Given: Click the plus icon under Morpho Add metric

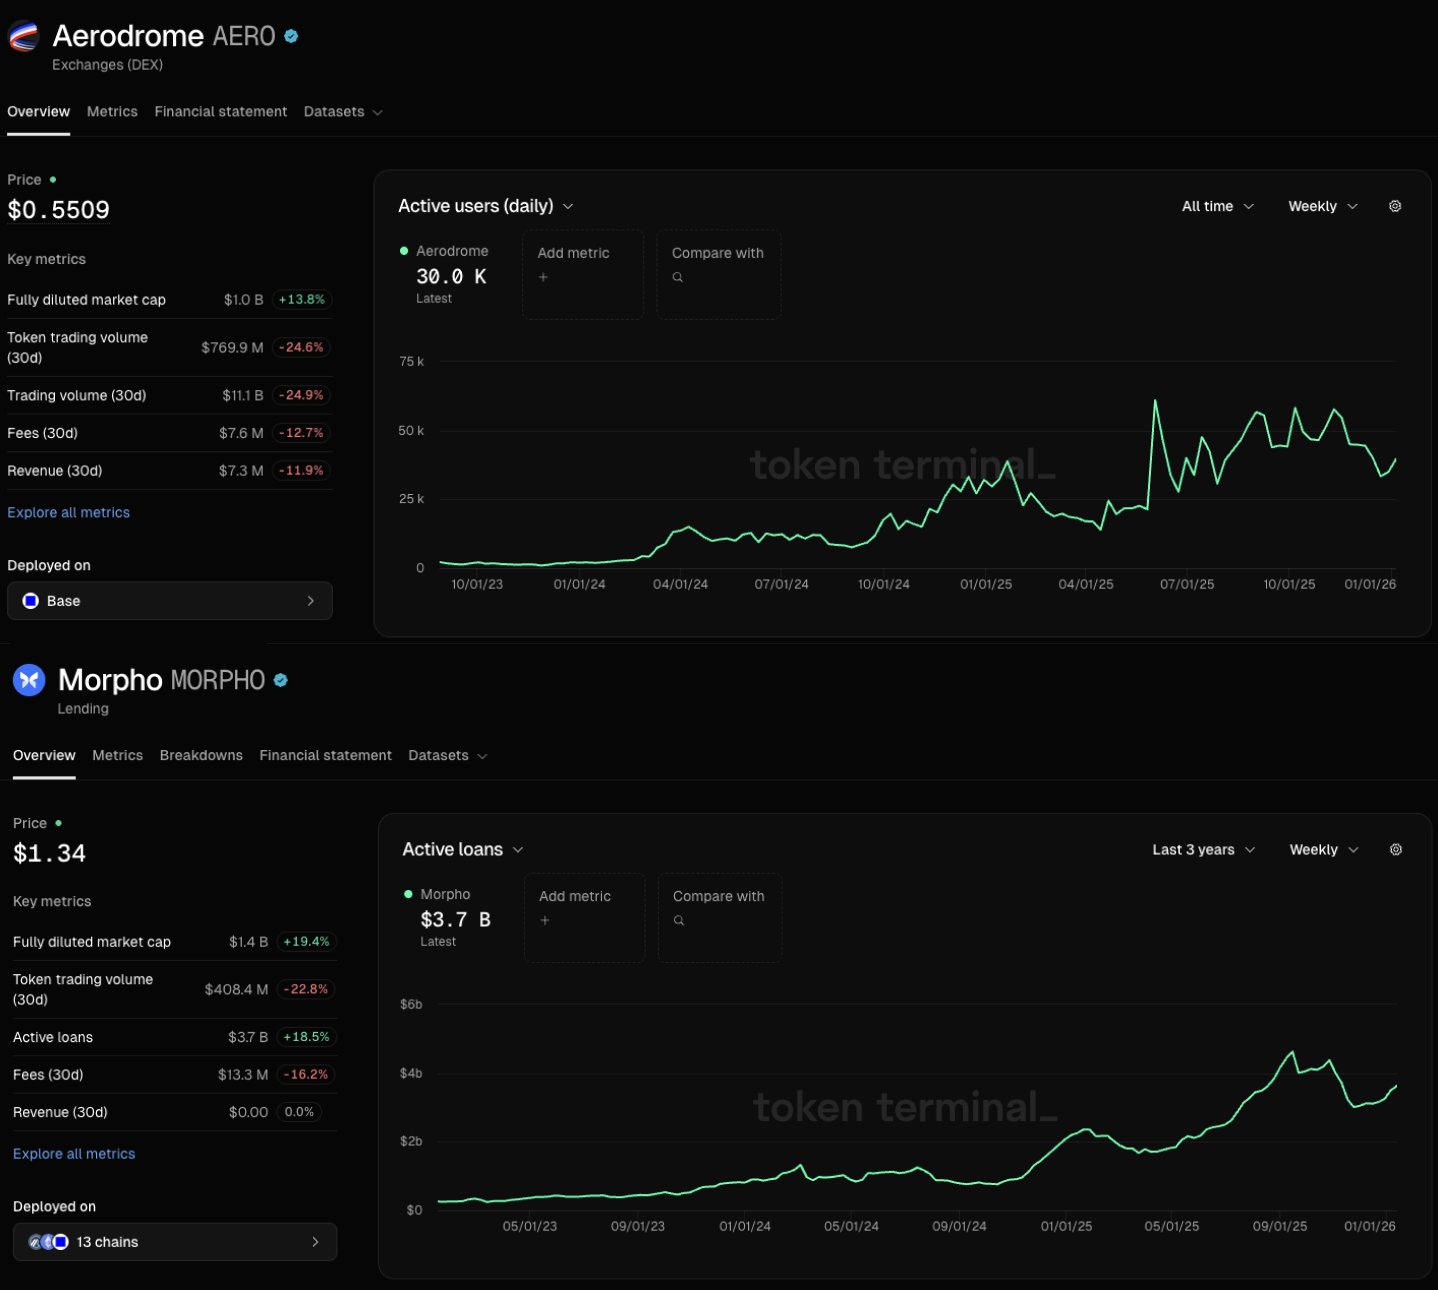Looking at the screenshot, I should (545, 921).
